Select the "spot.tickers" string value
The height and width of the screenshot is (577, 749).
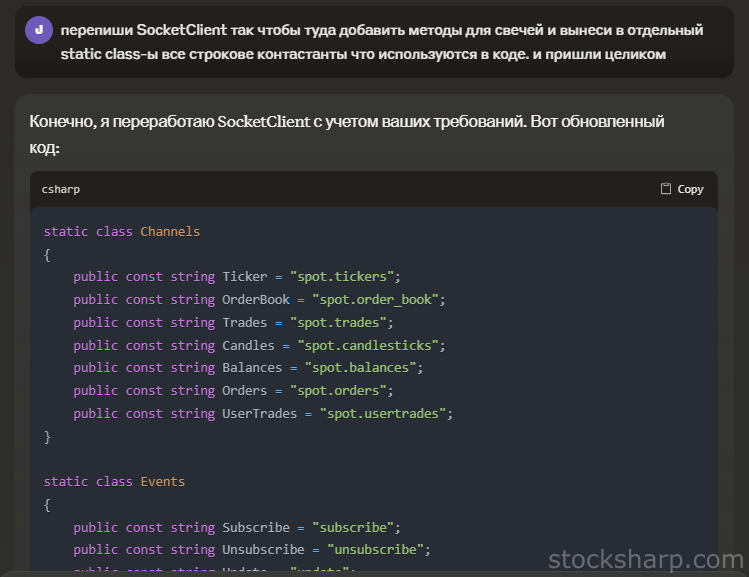click(x=345, y=276)
